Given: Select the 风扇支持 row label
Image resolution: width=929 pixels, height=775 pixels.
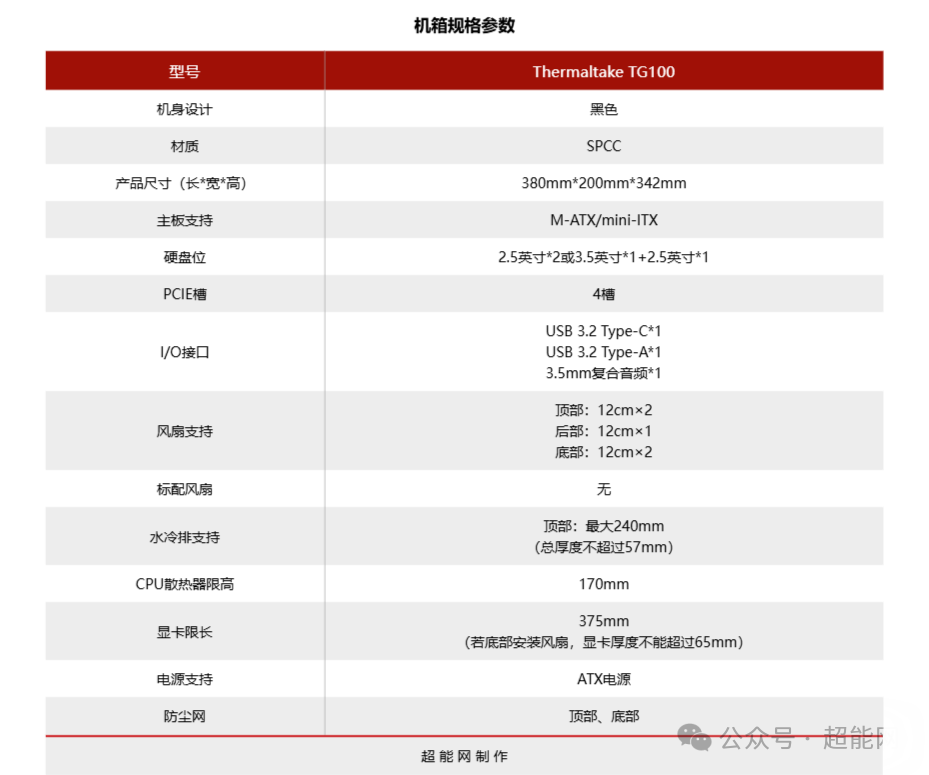Looking at the screenshot, I should click(x=183, y=430).
